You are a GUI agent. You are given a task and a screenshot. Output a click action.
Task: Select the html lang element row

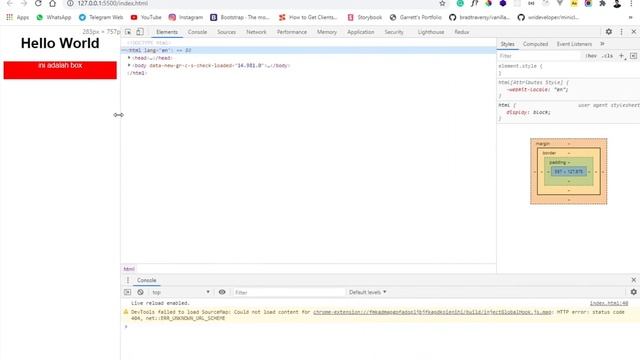308,50
